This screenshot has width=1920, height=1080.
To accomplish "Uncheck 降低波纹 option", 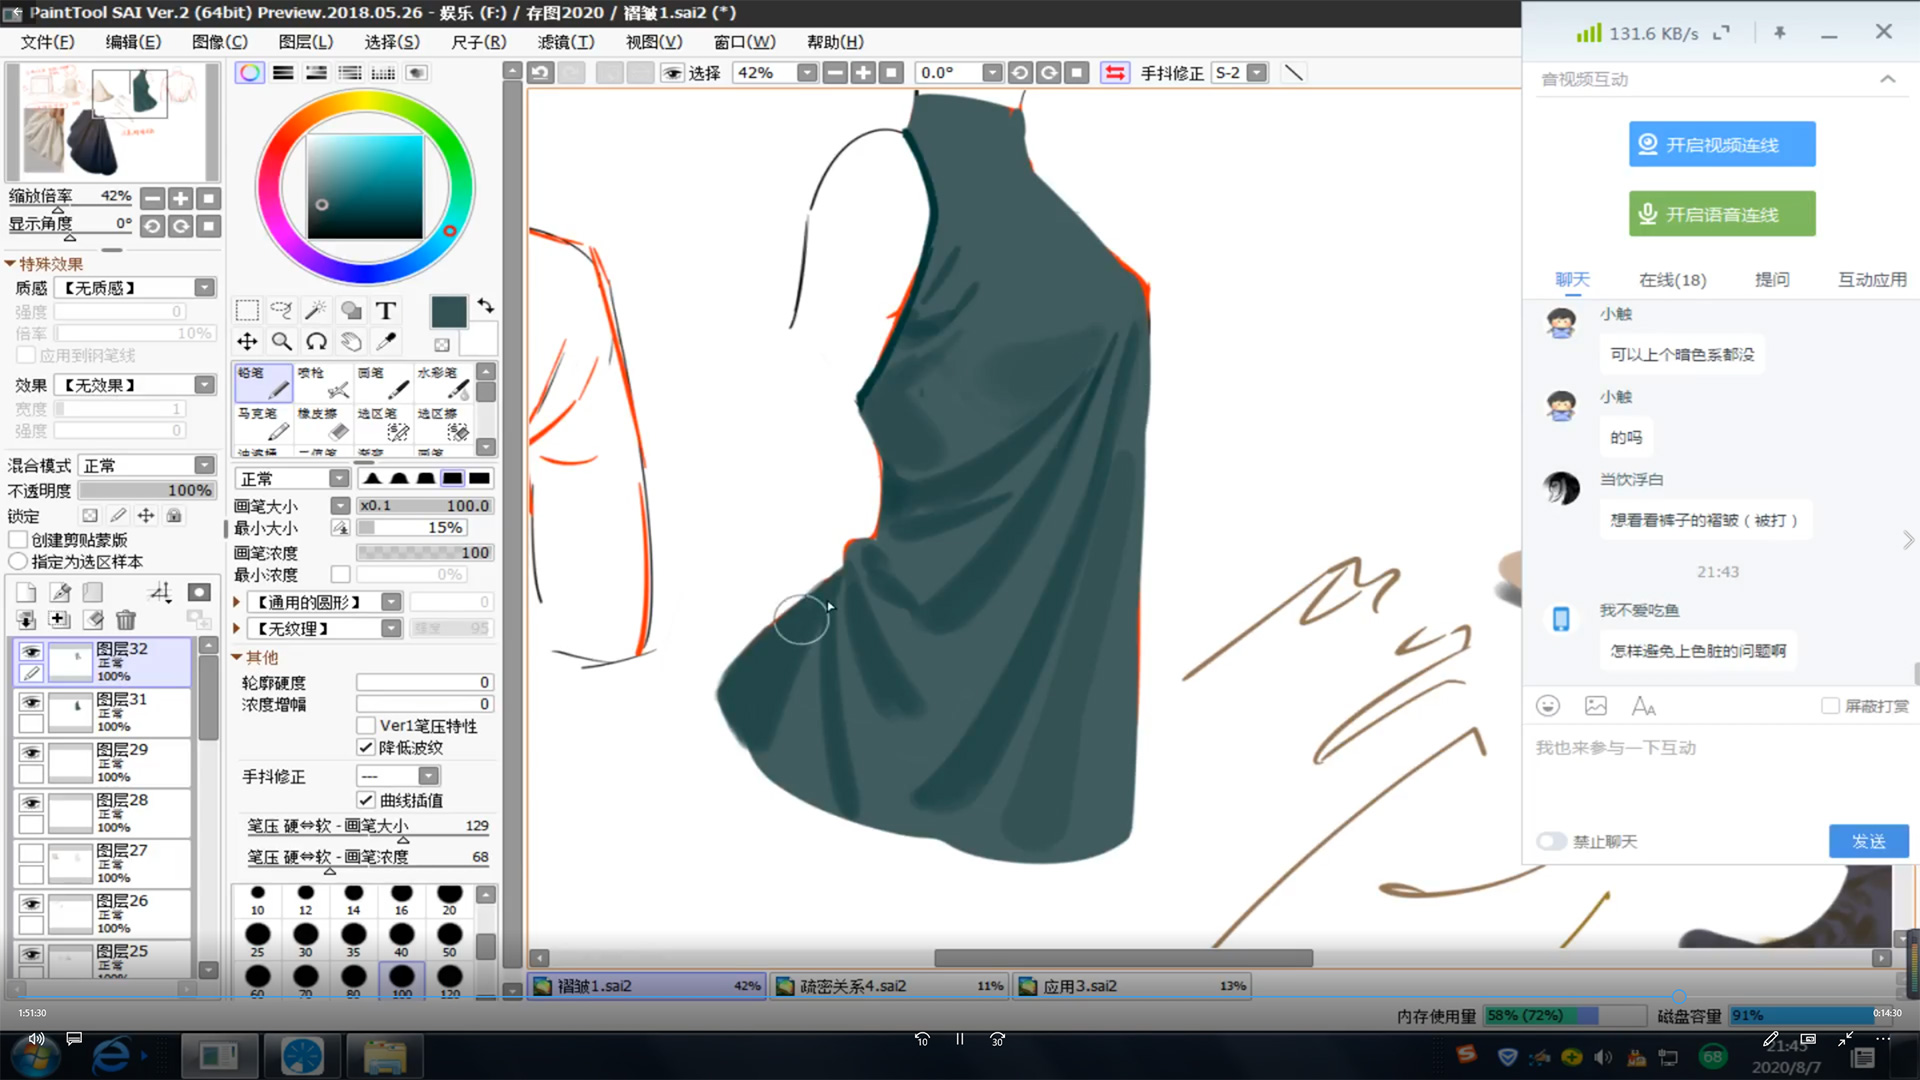I will pyautogui.click(x=366, y=748).
